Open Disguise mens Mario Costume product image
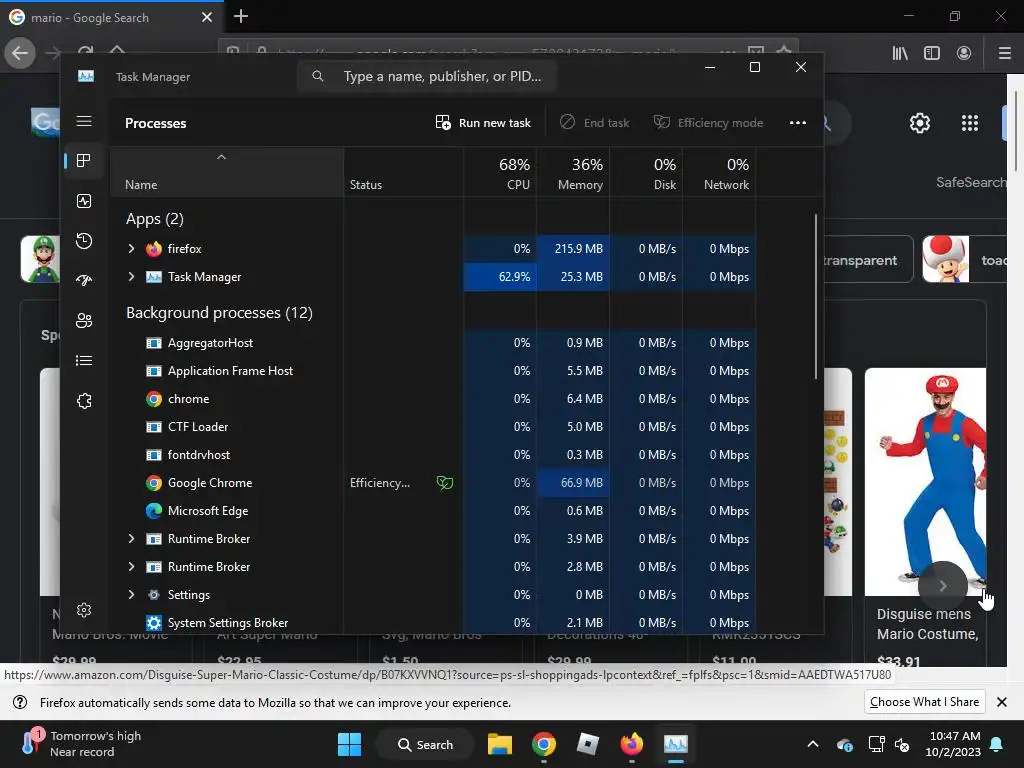The height and width of the screenshot is (768, 1024). [925, 481]
